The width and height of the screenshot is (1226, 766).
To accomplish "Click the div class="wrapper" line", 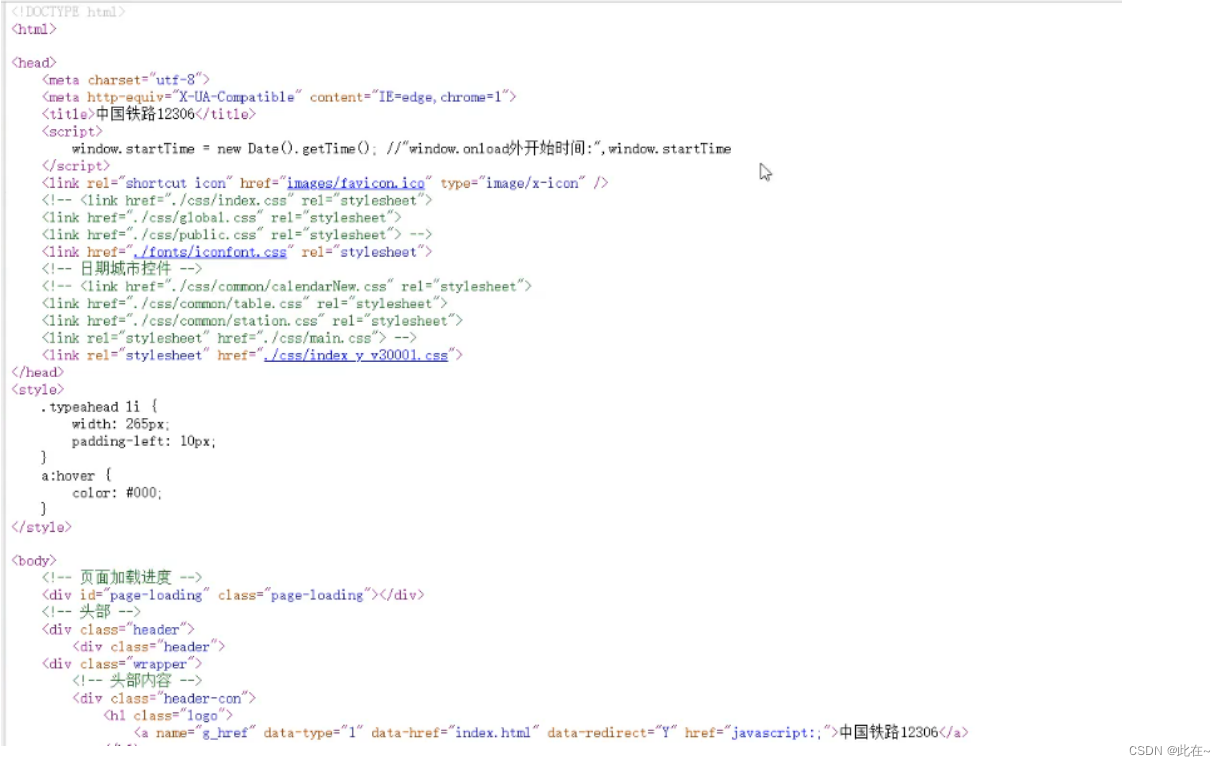I will click(x=122, y=664).
